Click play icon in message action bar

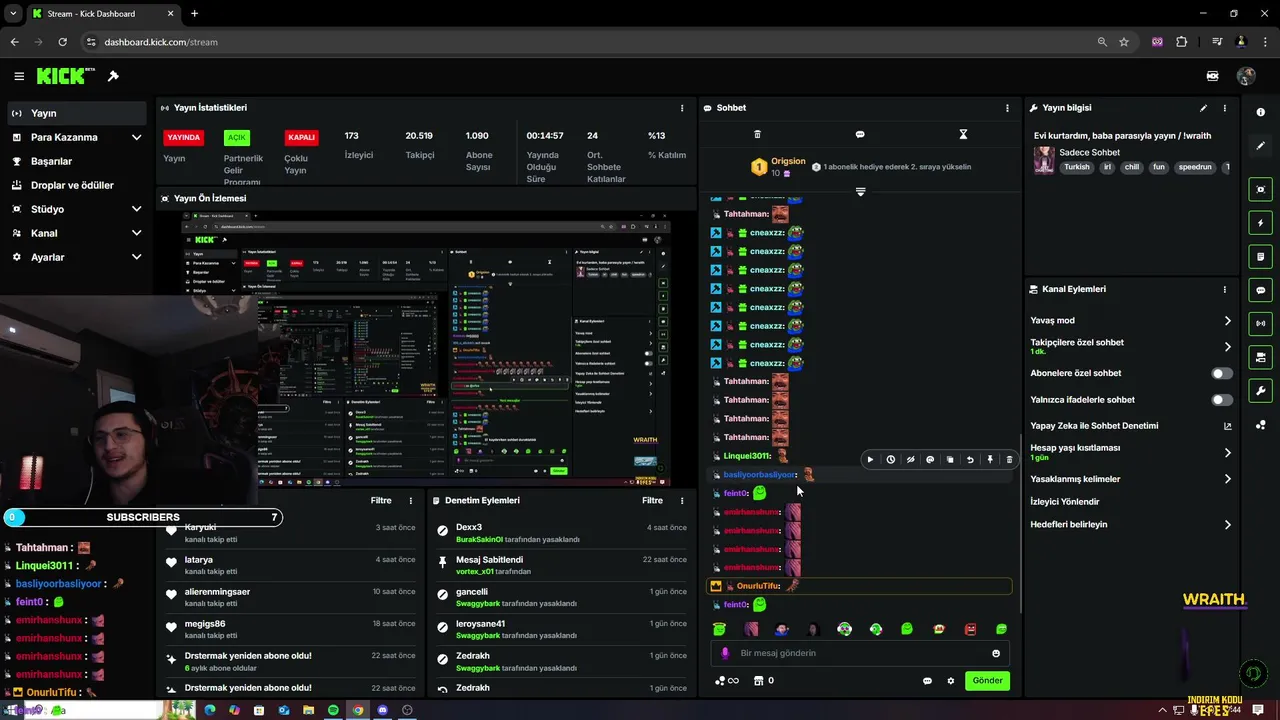pos(870,460)
